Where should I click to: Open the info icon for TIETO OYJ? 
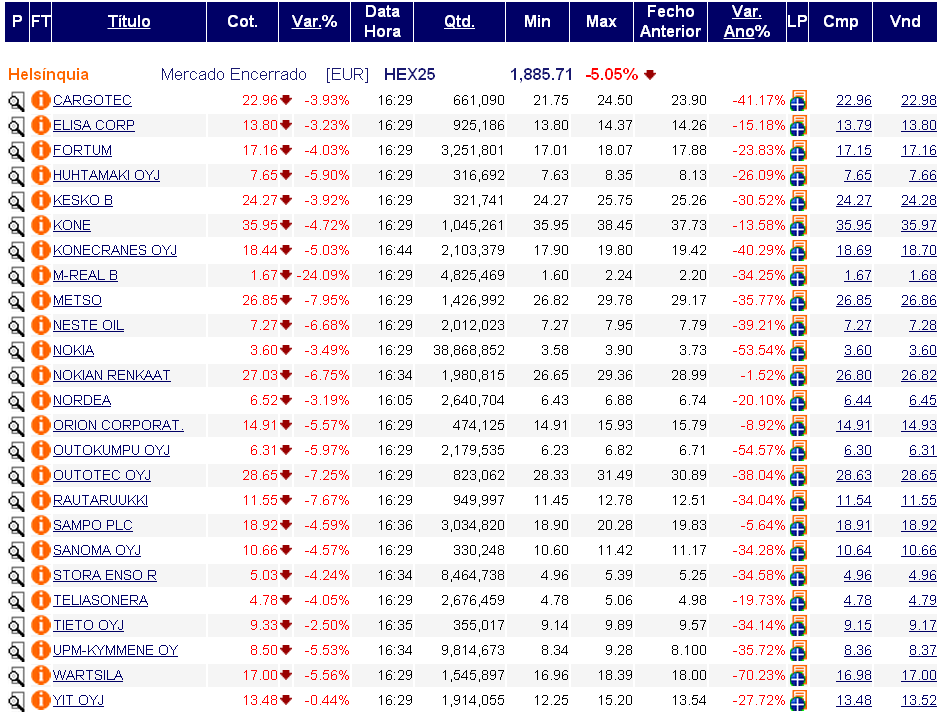(x=41, y=625)
